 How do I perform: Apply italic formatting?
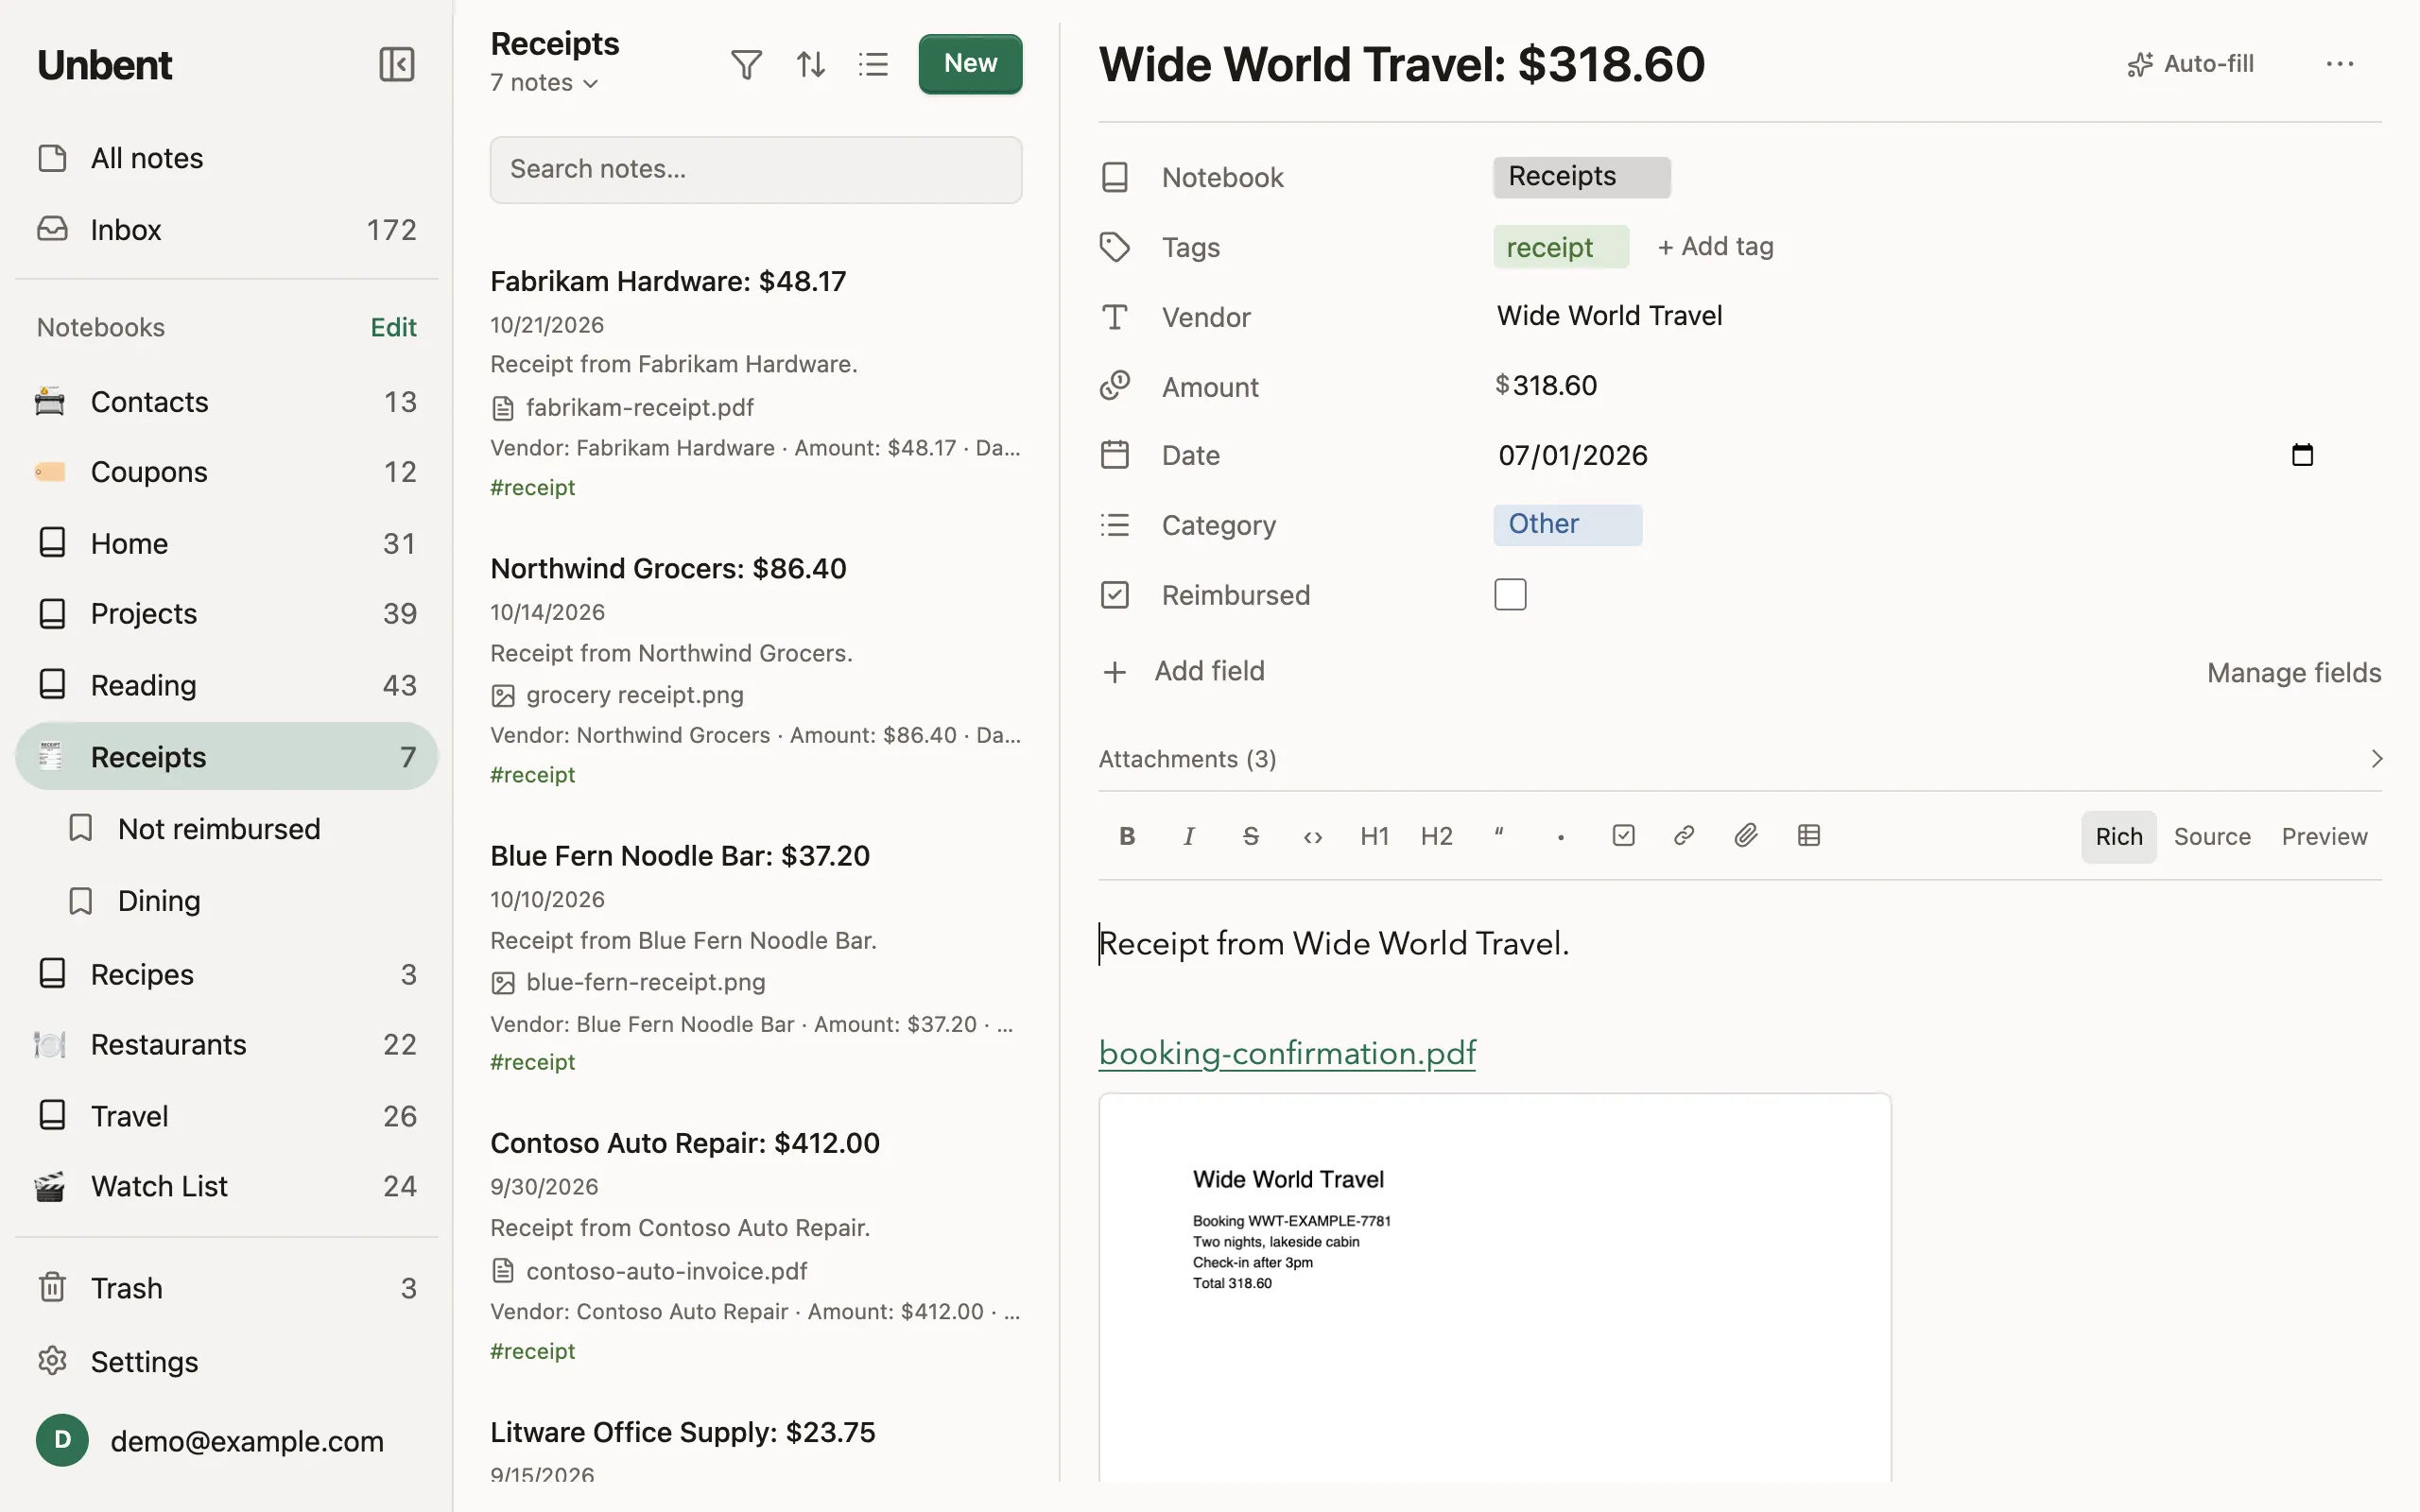click(1189, 836)
